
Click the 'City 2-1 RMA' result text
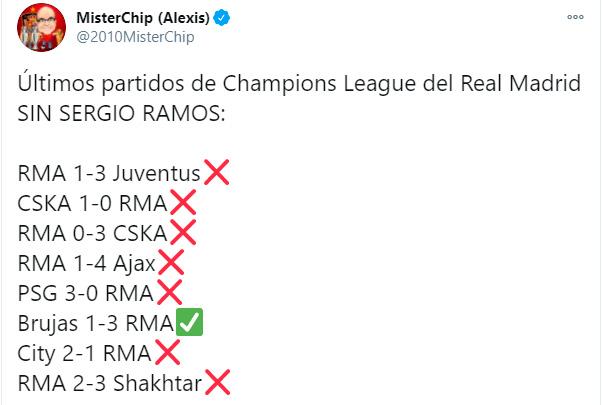point(83,355)
